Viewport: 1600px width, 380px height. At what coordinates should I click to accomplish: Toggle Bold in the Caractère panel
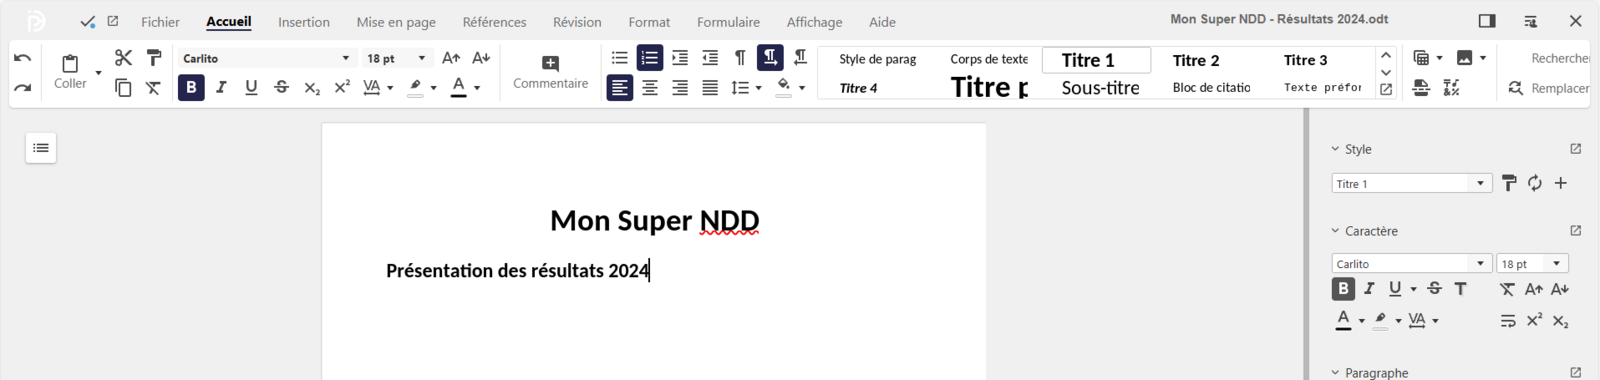tap(1343, 289)
